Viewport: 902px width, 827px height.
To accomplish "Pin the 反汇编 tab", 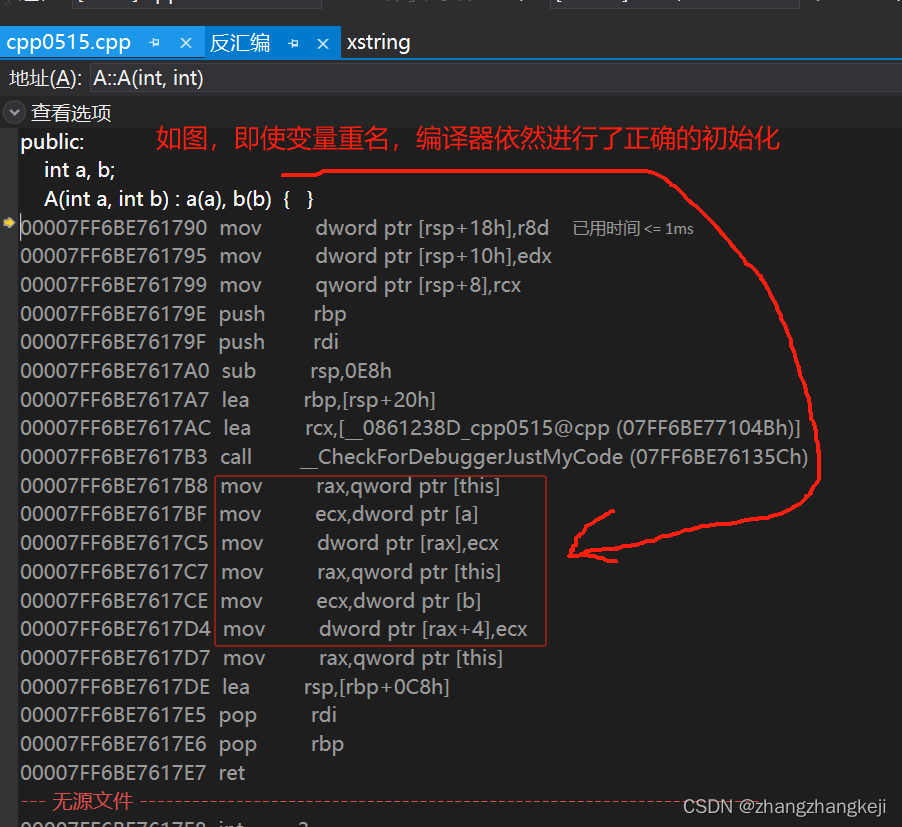I will 293,43.
